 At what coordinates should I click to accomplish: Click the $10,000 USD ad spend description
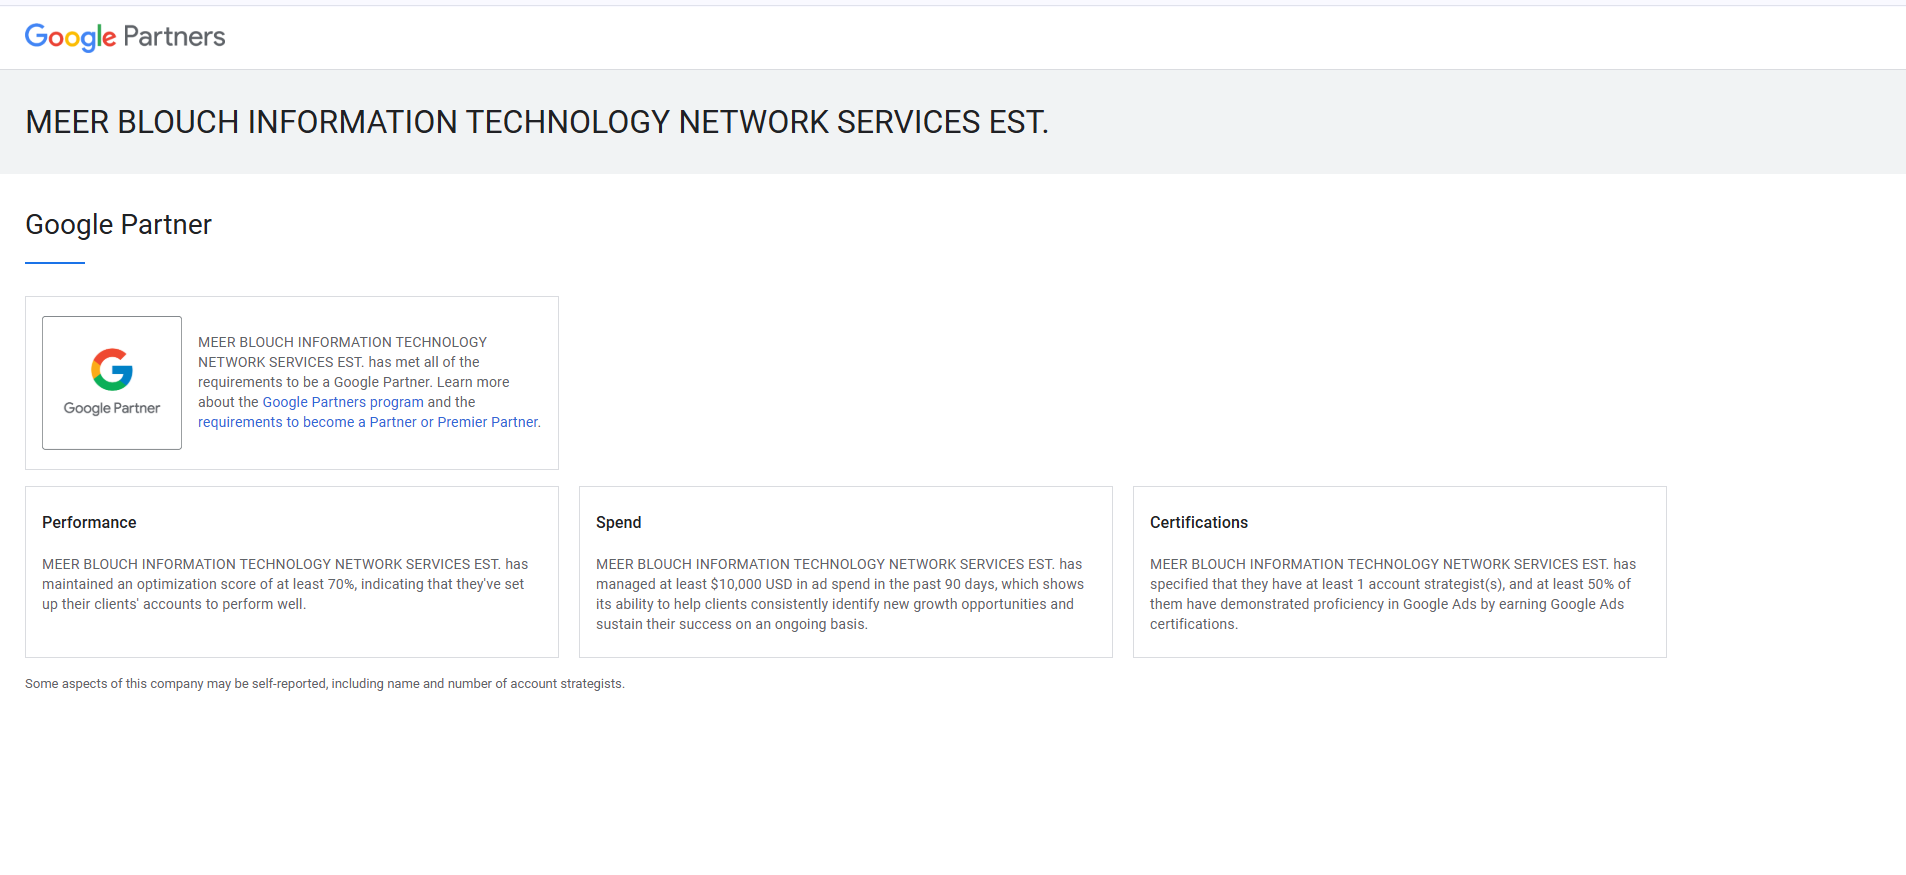point(840,594)
